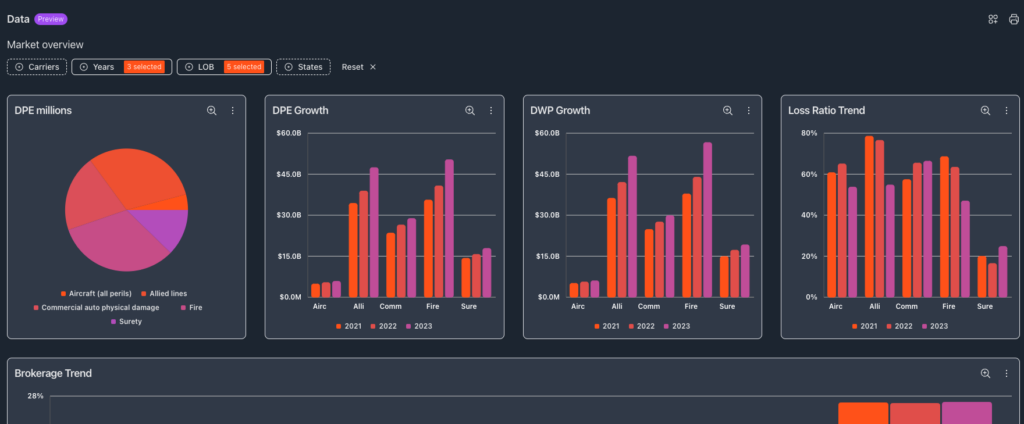Viewport: 1024px width, 424px height.
Task: Open the LOB filter dropdown
Action: pyautogui.click(x=224, y=67)
